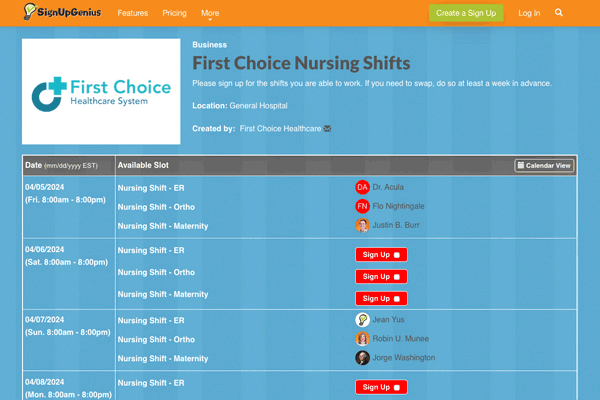Sign up for 04/06 Maternity shift

coord(381,298)
